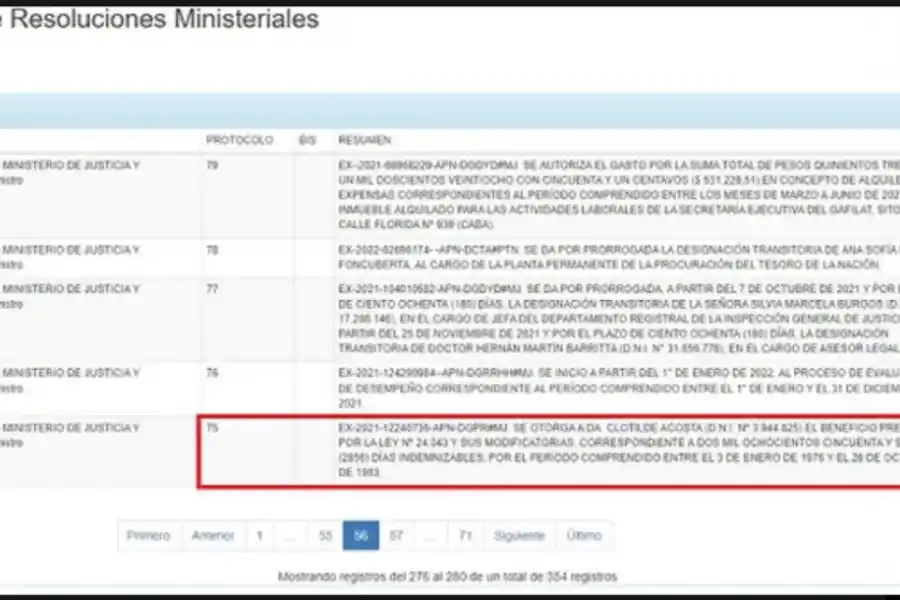Screen dimensions: 900x600
Task: Click the Mostrando registros summary text
Action: (450, 573)
